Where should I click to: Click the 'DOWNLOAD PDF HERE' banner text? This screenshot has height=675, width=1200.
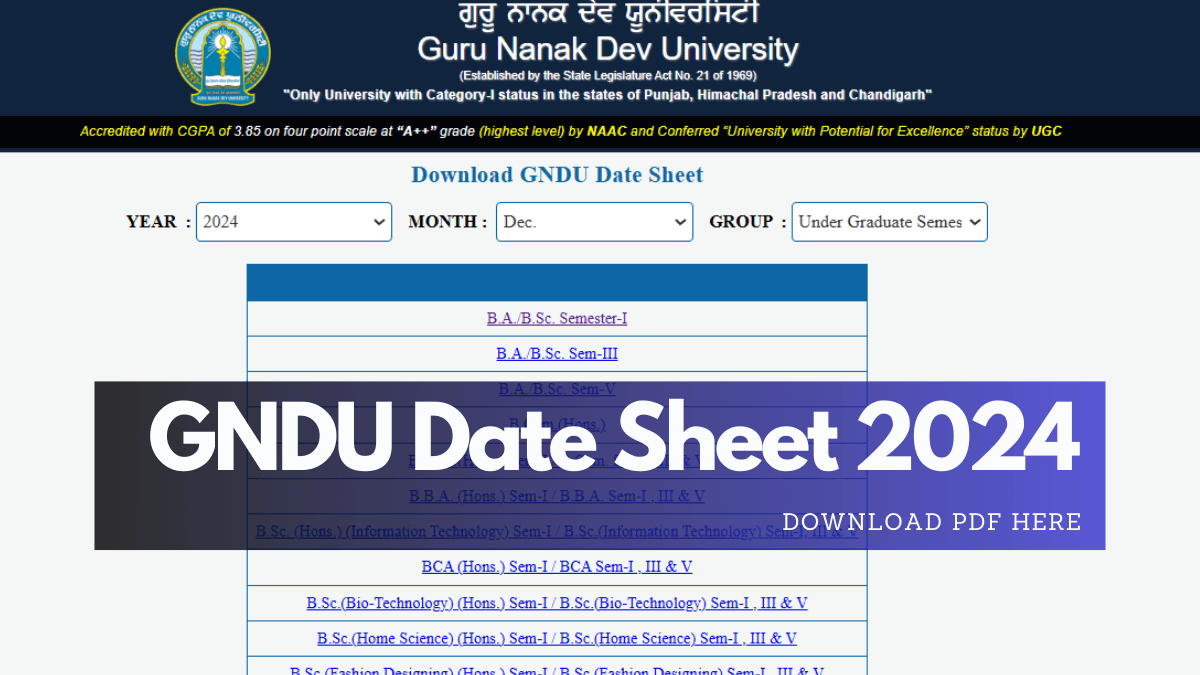tap(932, 522)
